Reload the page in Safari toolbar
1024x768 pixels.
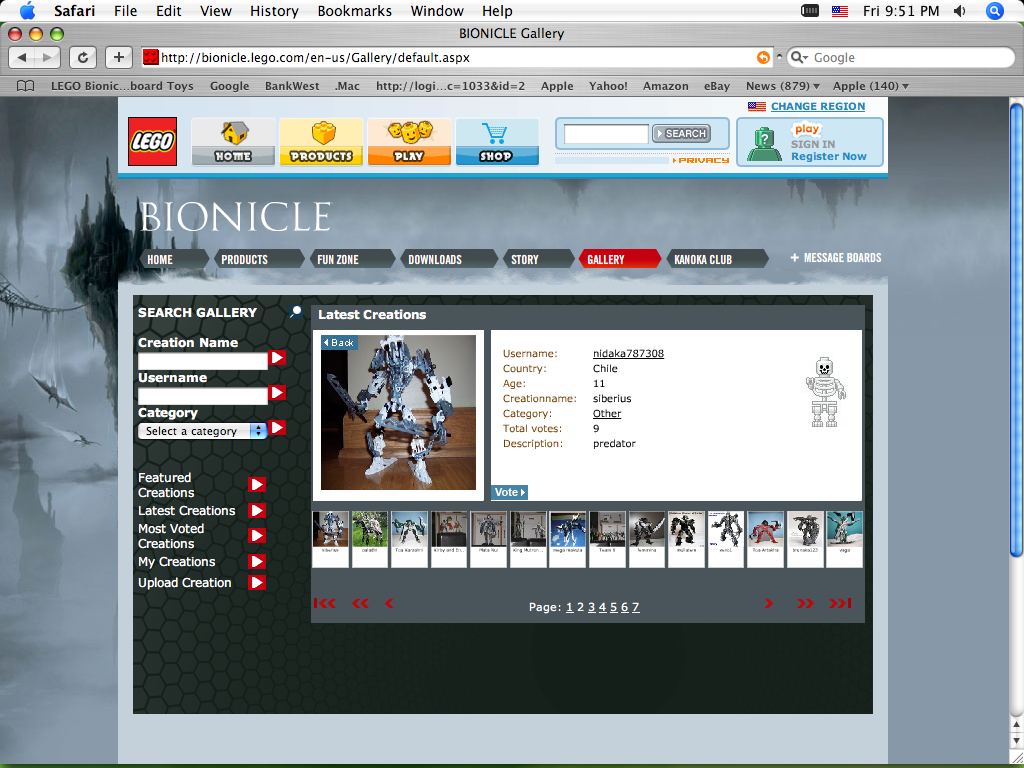[x=83, y=57]
